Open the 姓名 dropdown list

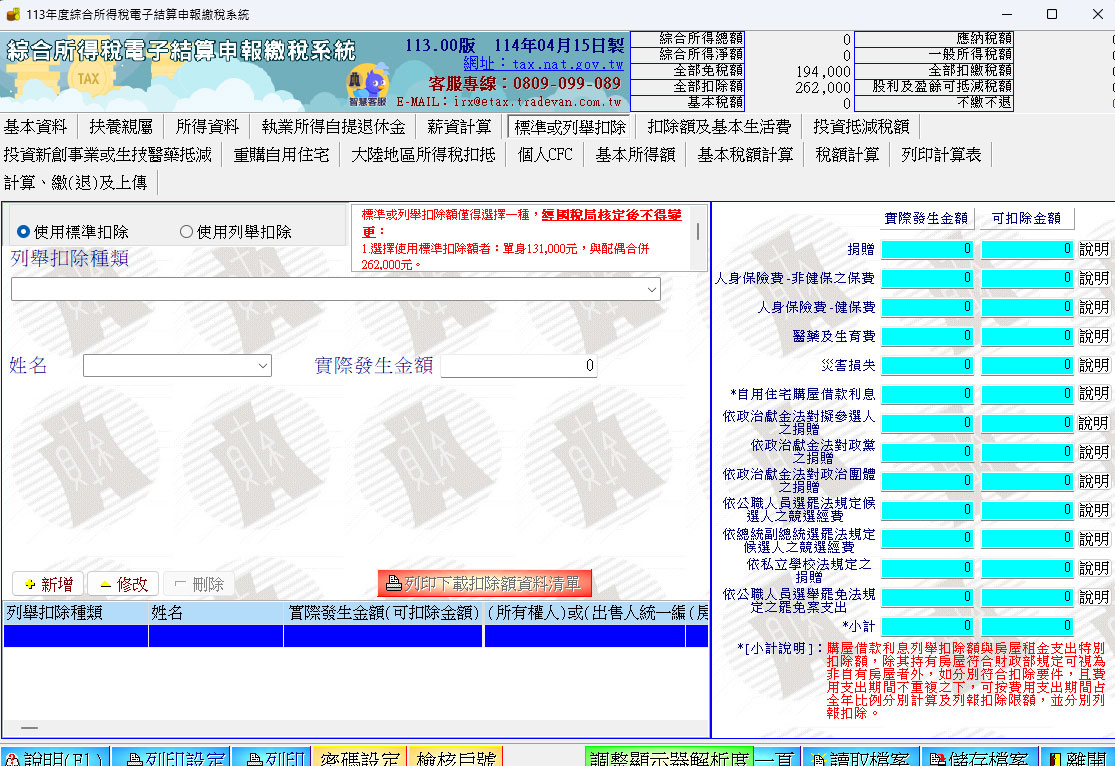coord(262,366)
